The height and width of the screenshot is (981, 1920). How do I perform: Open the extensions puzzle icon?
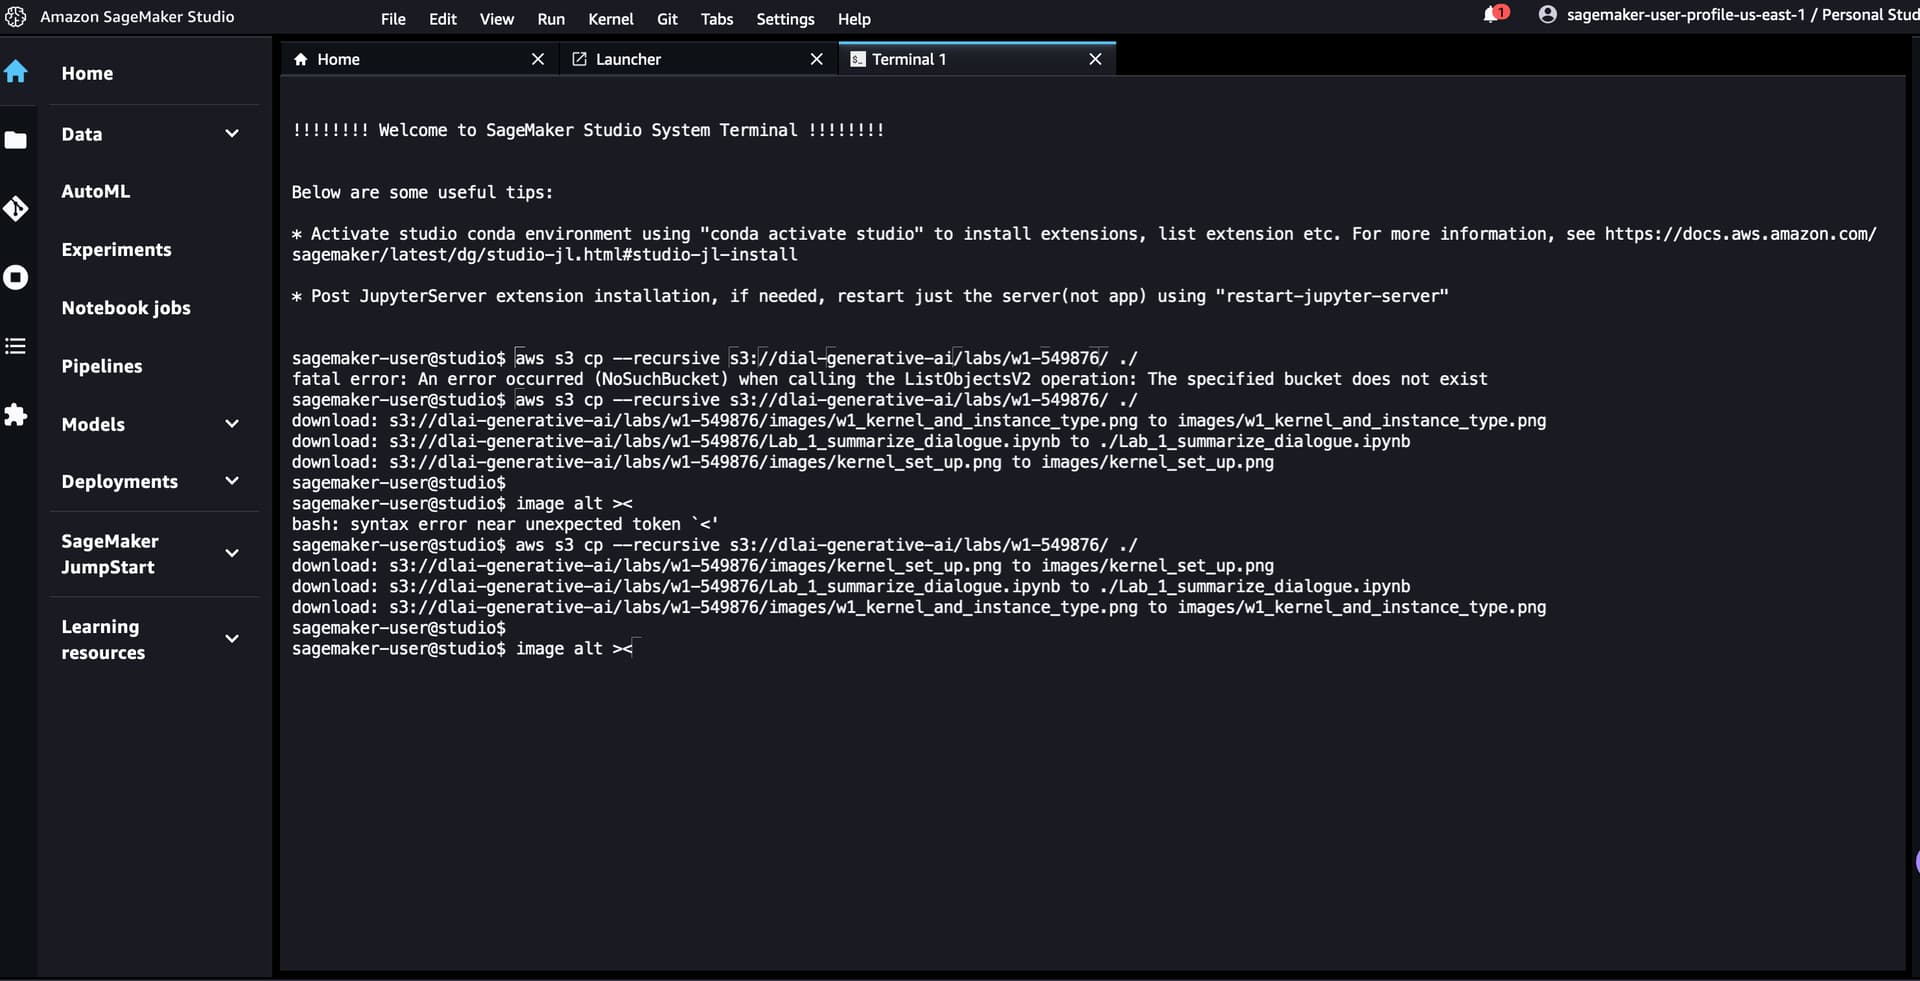[16, 414]
